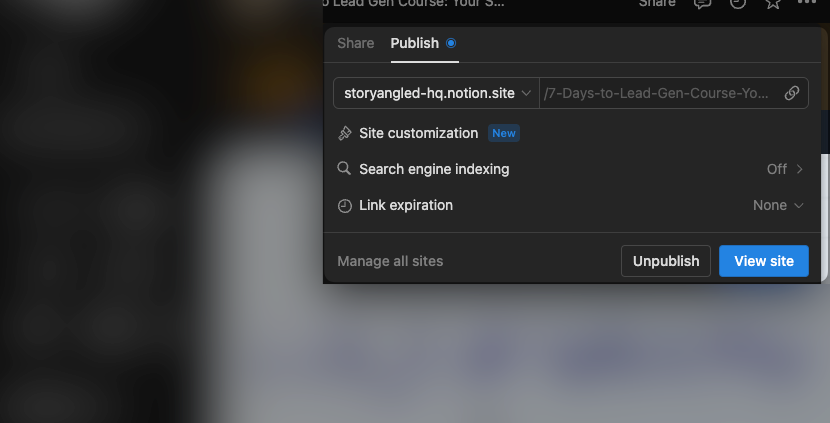Open the Link expiration None dropdown

tap(778, 205)
